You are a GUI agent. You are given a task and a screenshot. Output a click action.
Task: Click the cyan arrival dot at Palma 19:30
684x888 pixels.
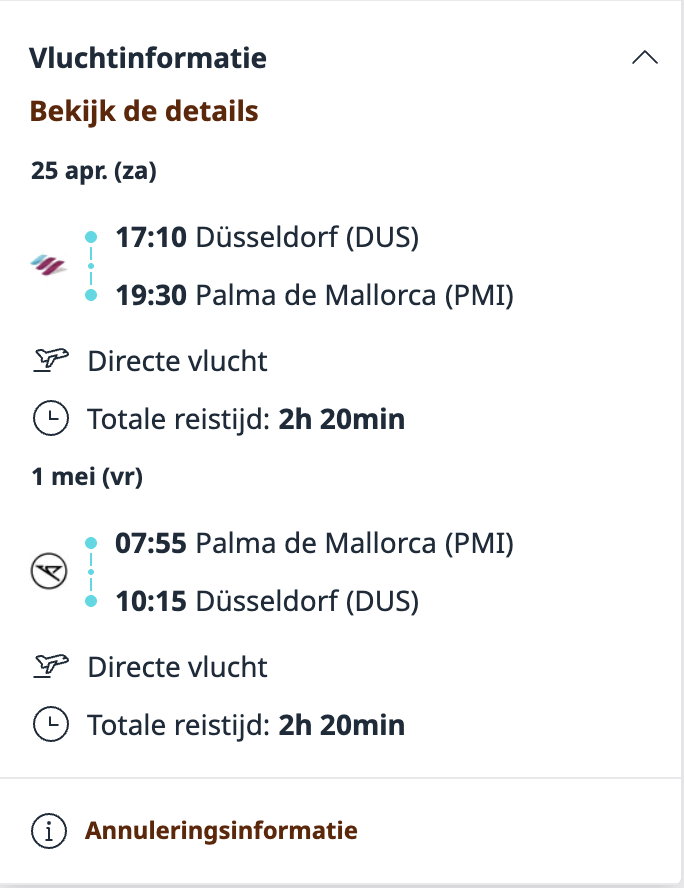(91, 293)
